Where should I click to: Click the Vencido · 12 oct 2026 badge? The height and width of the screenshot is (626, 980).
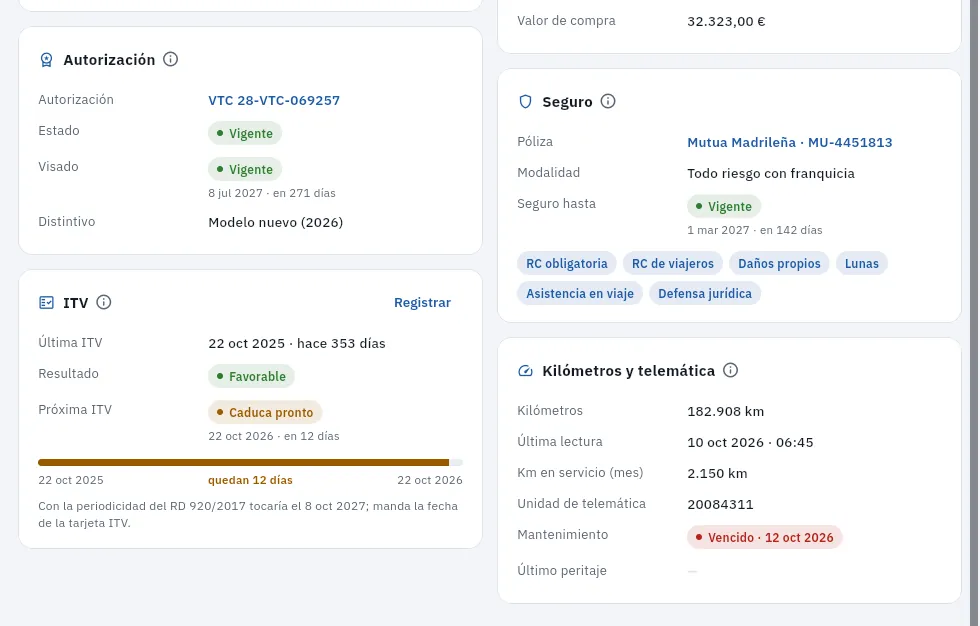point(764,538)
